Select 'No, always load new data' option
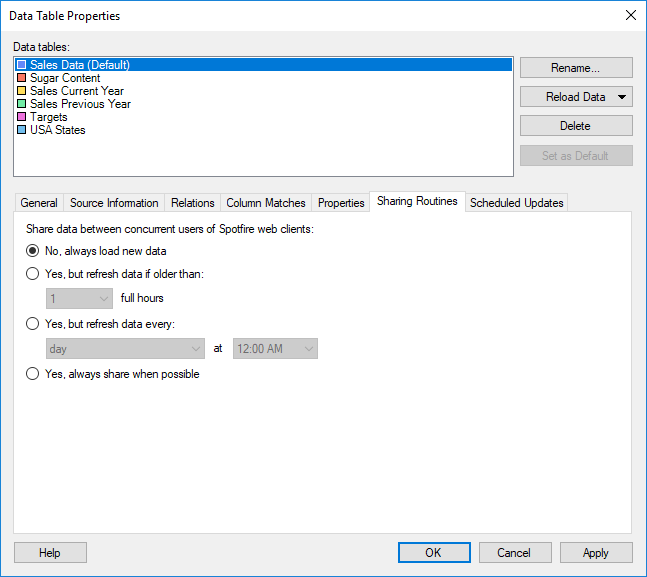Image resolution: width=647 pixels, height=577 pixels. pyautogui.click(x=96, y=251)
